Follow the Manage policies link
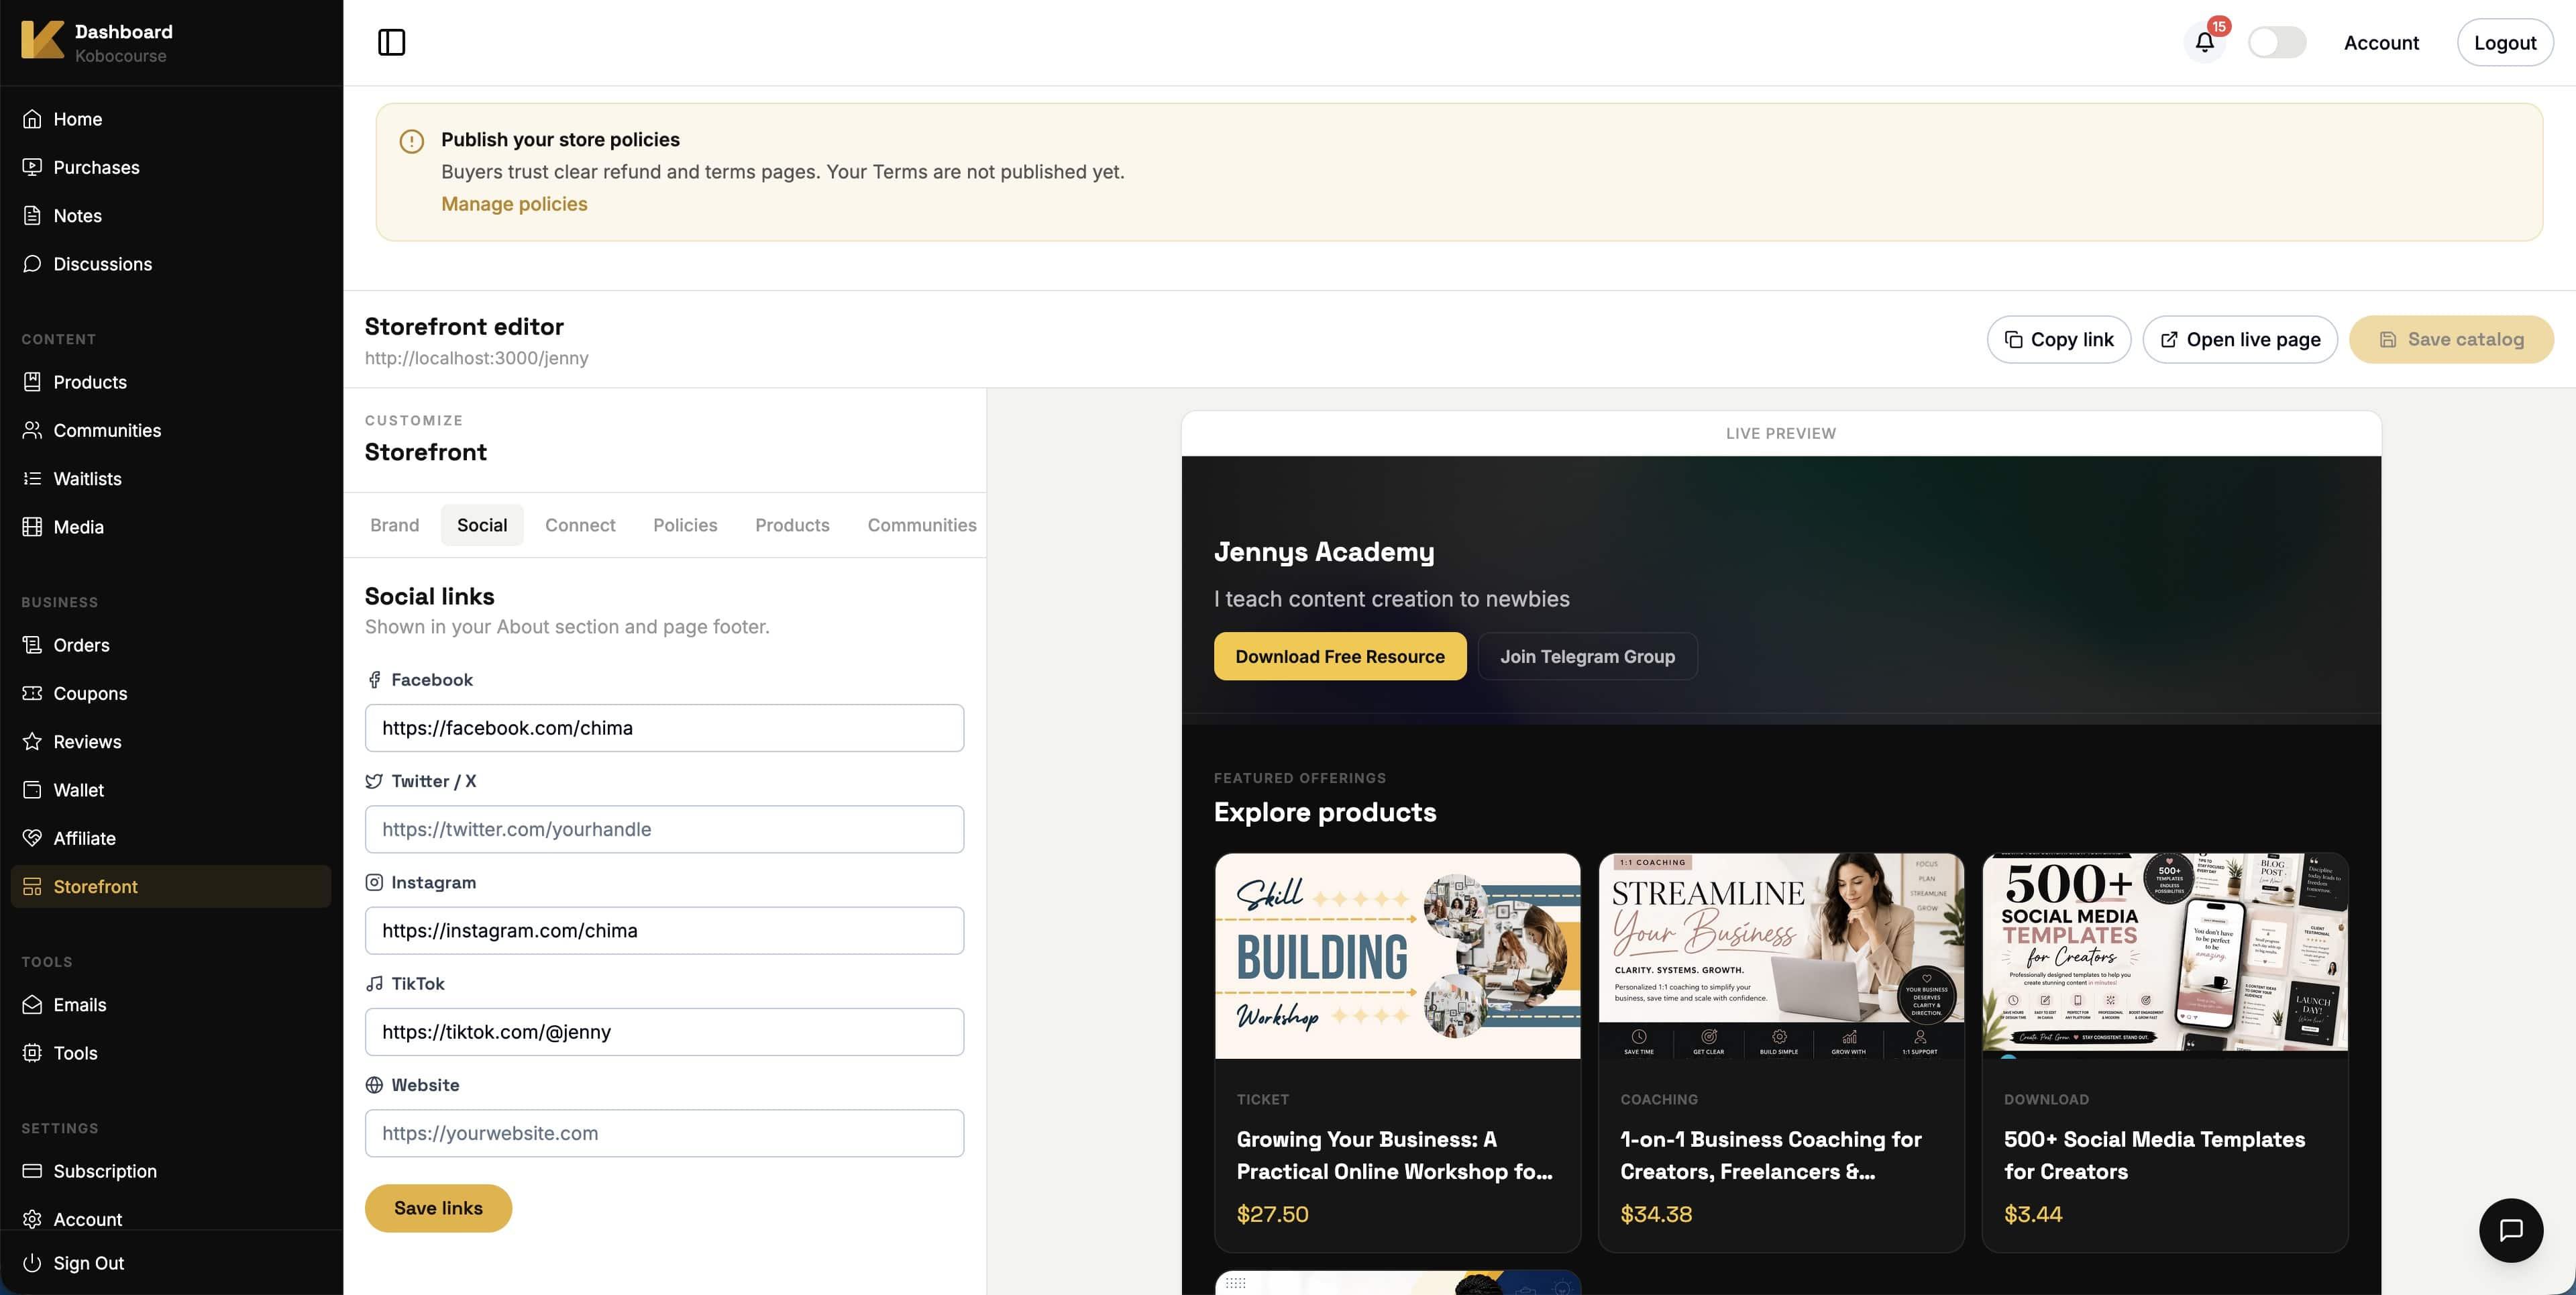 tap(514, 204)
